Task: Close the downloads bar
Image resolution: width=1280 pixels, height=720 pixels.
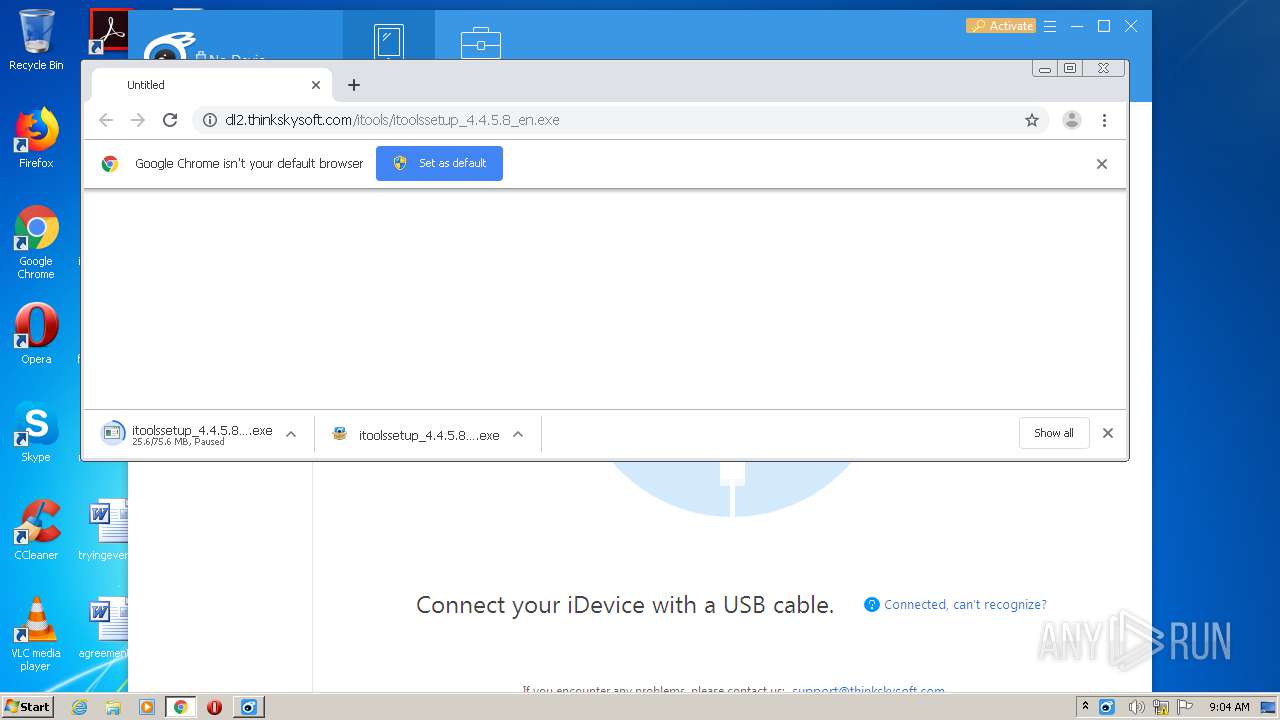Action: click(1108, 433)
